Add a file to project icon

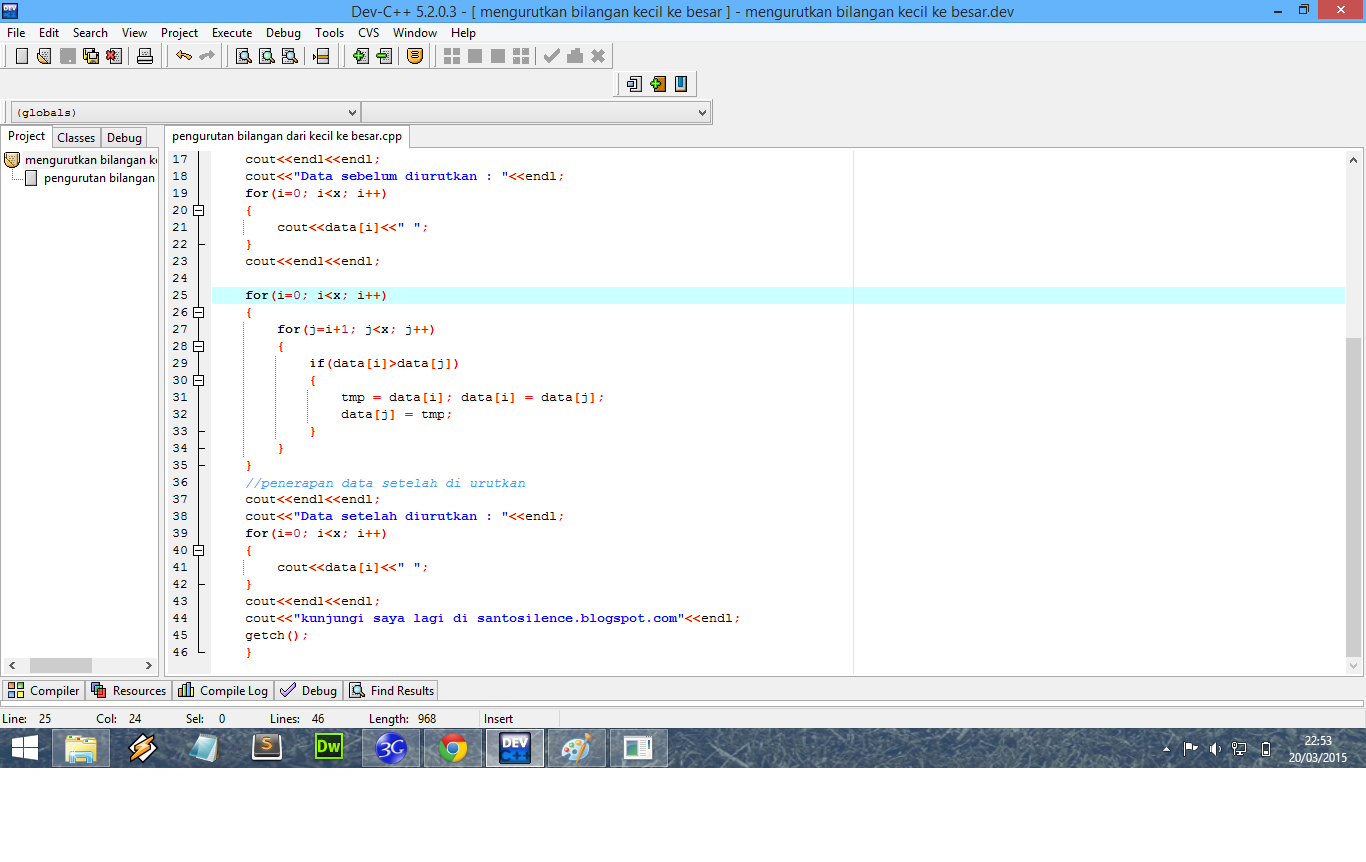click(361, 56)
